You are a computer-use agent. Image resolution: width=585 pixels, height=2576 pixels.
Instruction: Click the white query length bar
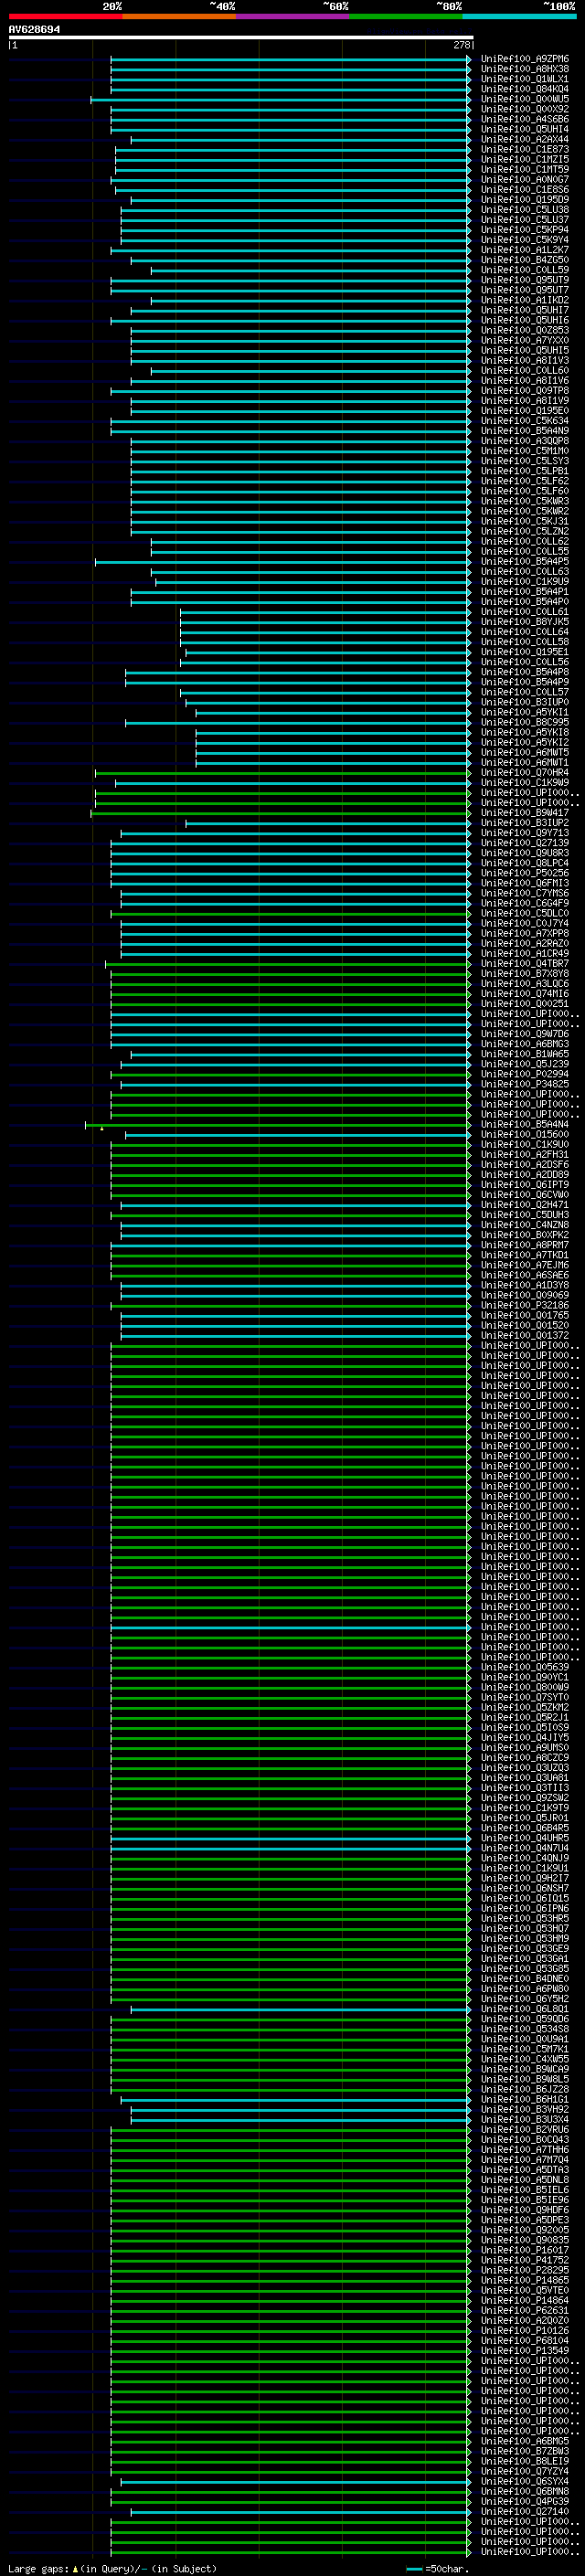click(241, 37)
